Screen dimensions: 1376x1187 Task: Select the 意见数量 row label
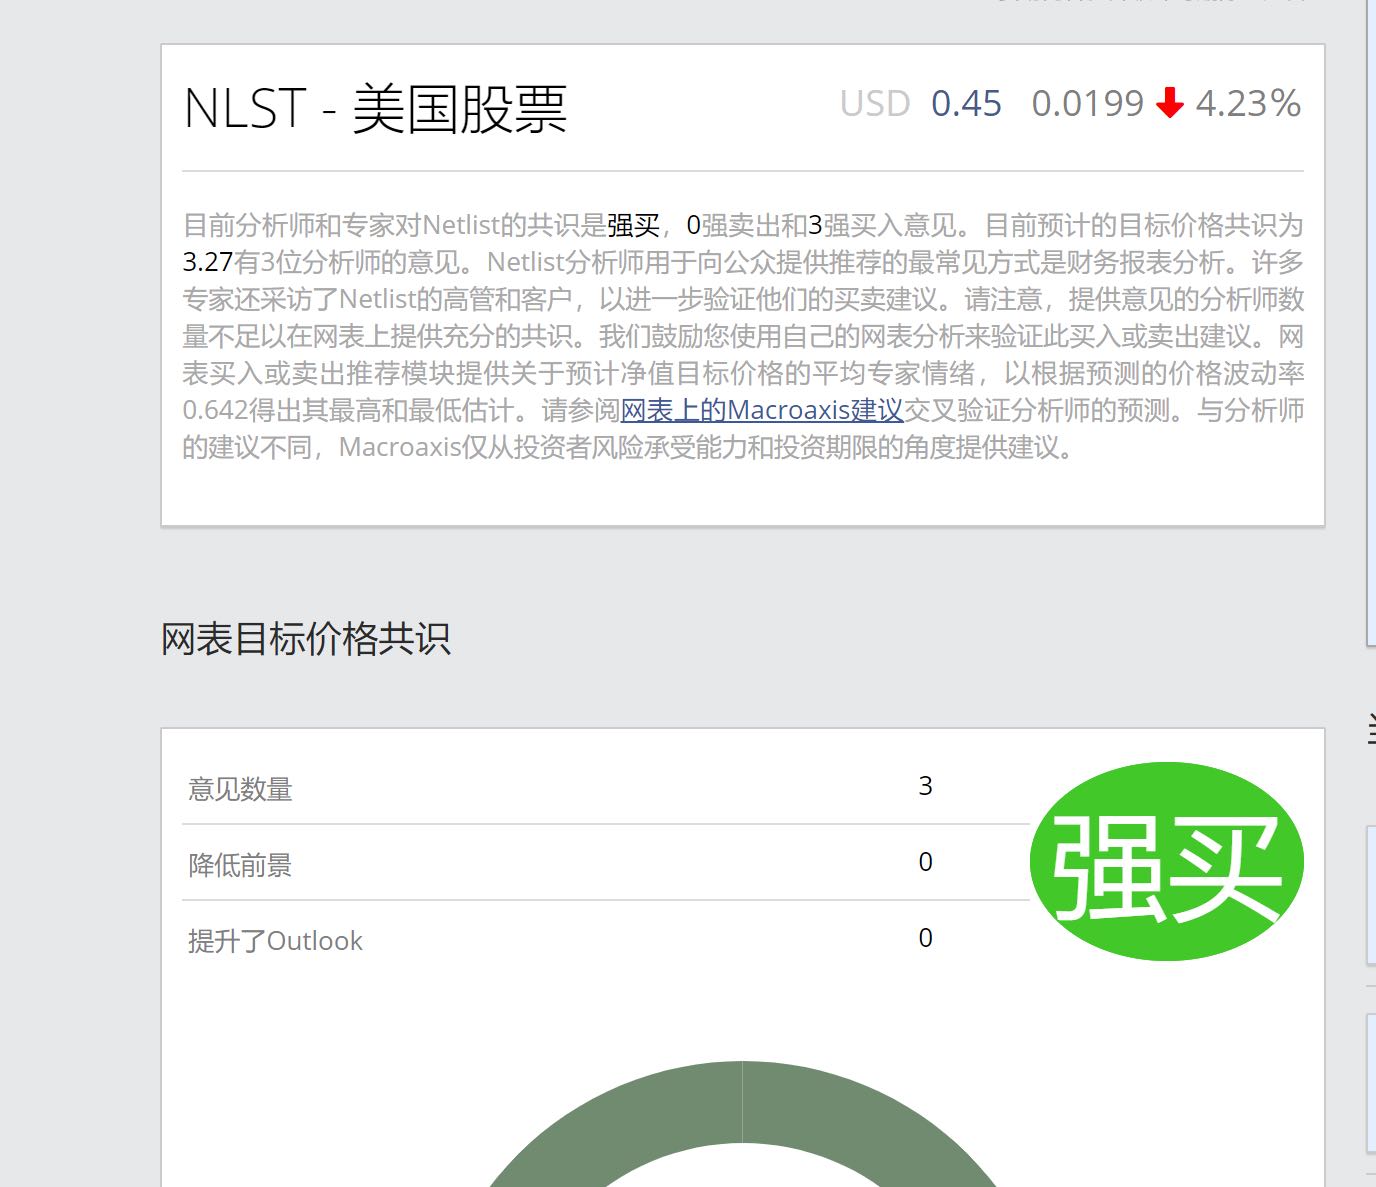click(240, 789)
